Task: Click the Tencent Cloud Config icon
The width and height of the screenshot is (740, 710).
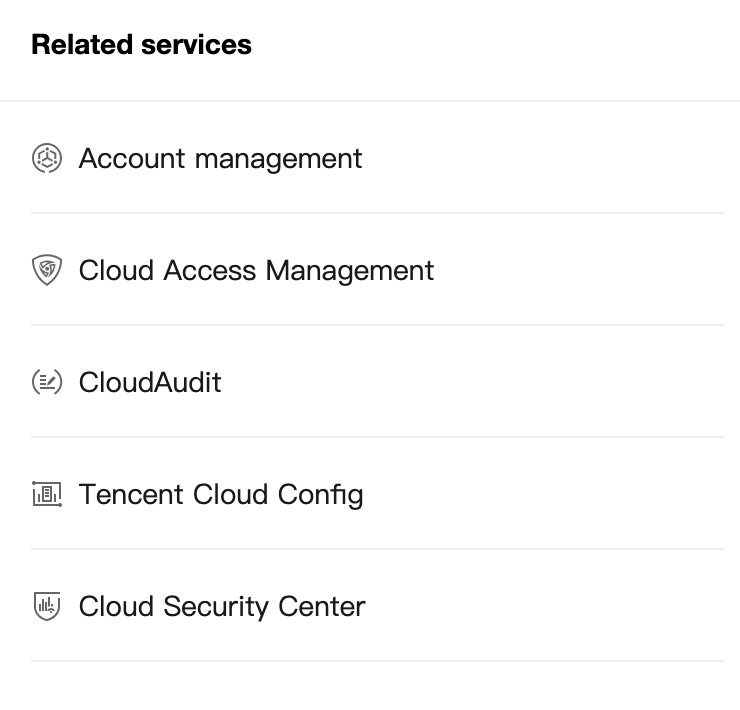Action: coord(47,494)
